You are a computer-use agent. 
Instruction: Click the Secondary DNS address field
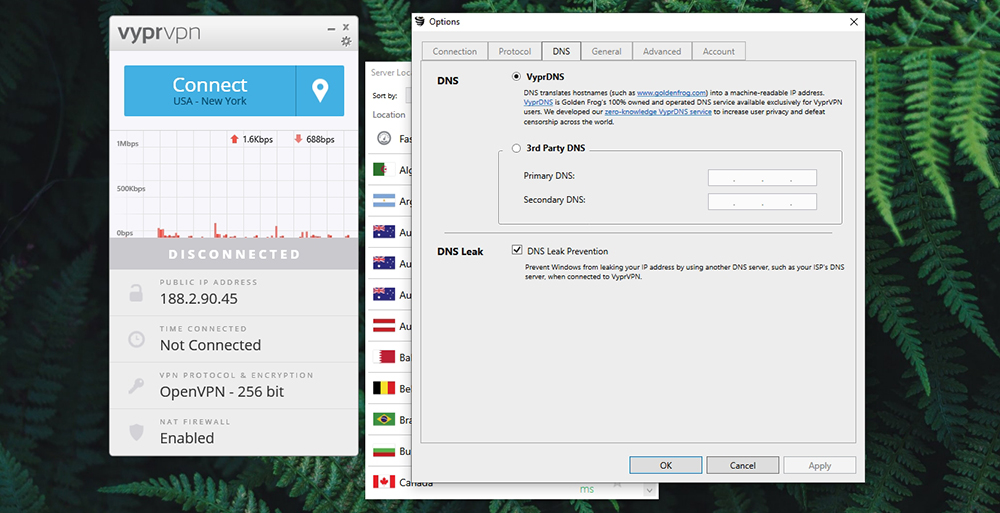point(762,202)
